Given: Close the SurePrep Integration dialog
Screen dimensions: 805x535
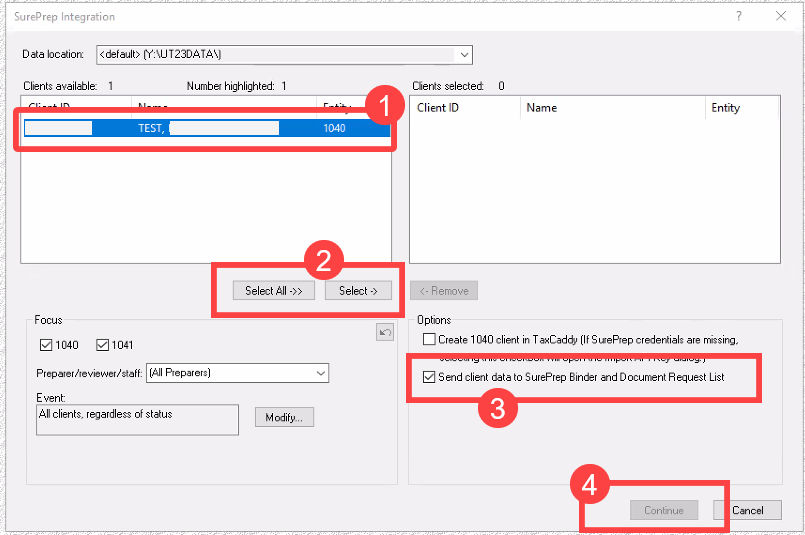Looking at the screenshot, I should pos(781,16).
